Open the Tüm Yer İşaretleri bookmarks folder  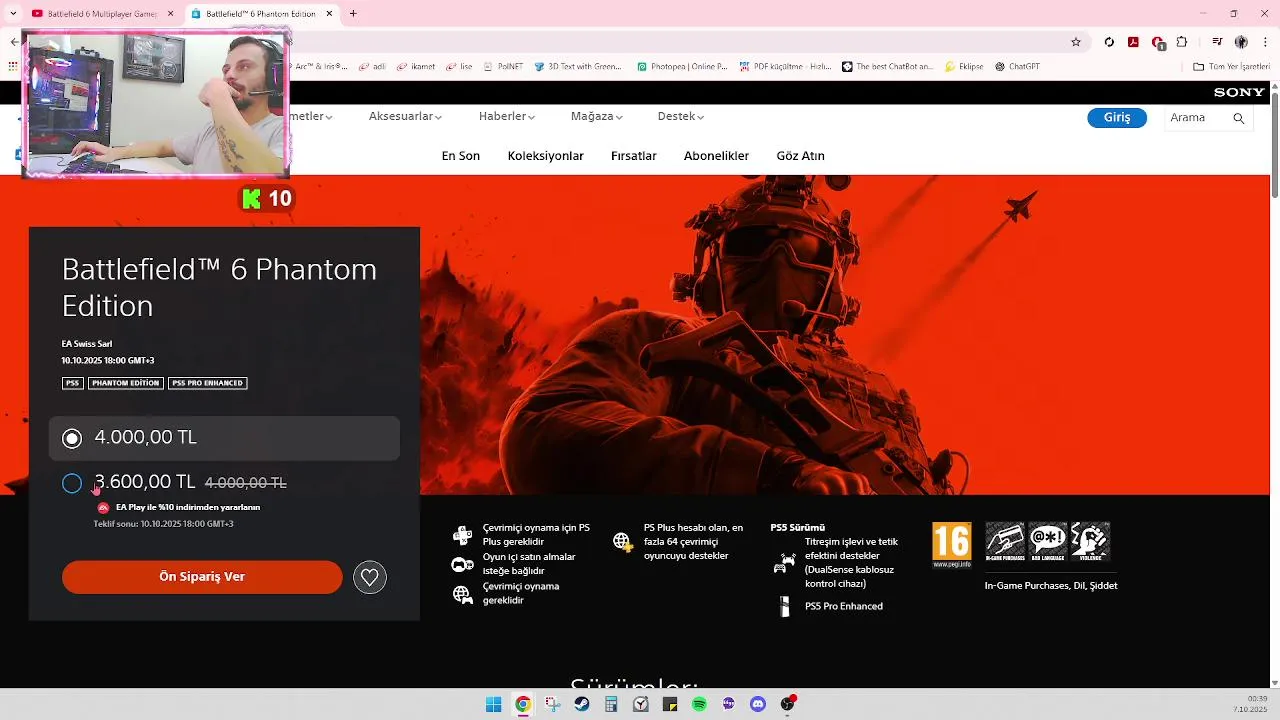1232,67
